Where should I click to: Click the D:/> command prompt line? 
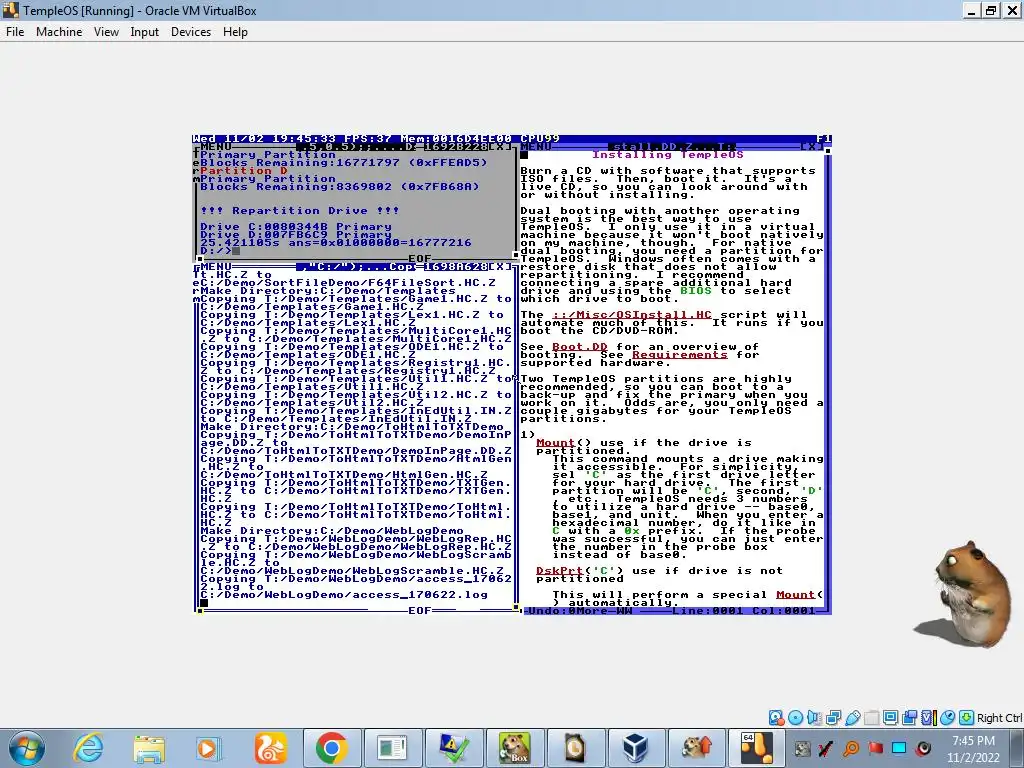point(220,251)
